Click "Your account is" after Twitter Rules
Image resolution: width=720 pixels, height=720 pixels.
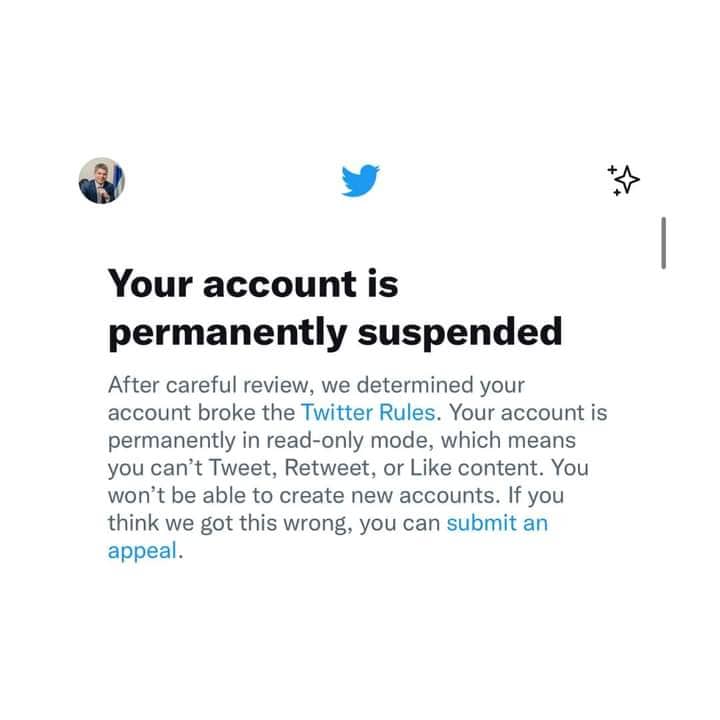[528, 412]
